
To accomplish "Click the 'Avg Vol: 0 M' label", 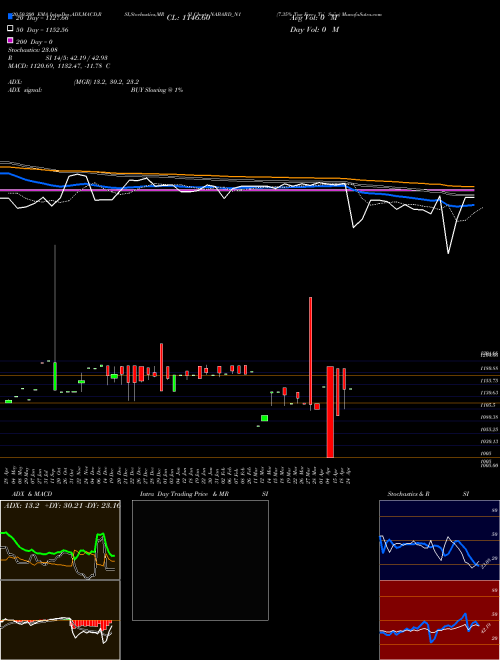I will pos(314,18).
